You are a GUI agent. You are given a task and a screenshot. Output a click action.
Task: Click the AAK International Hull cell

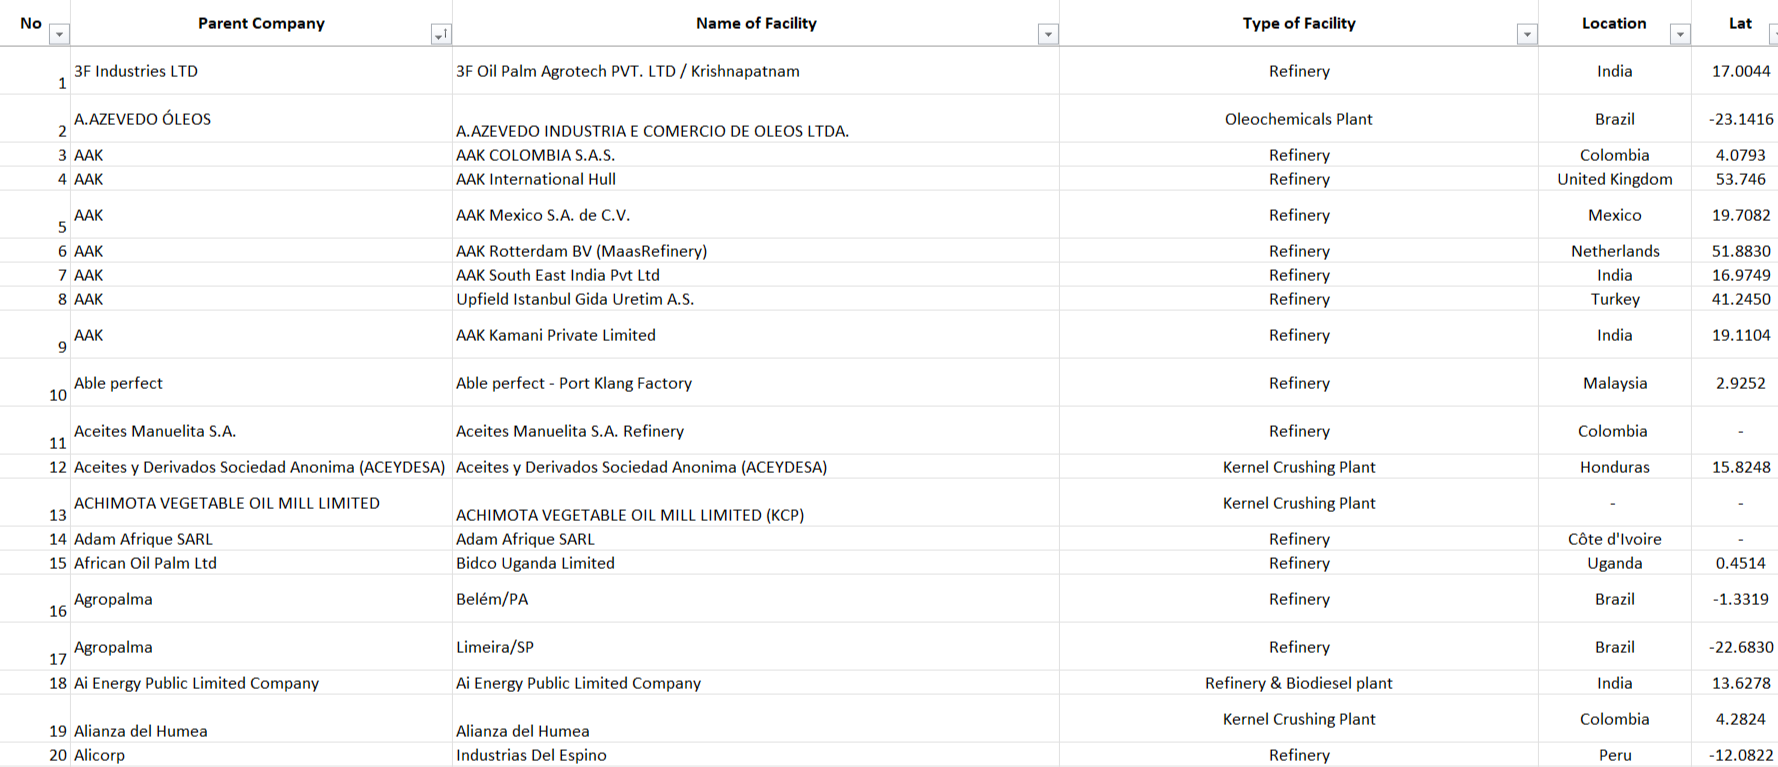coord(756,179)
